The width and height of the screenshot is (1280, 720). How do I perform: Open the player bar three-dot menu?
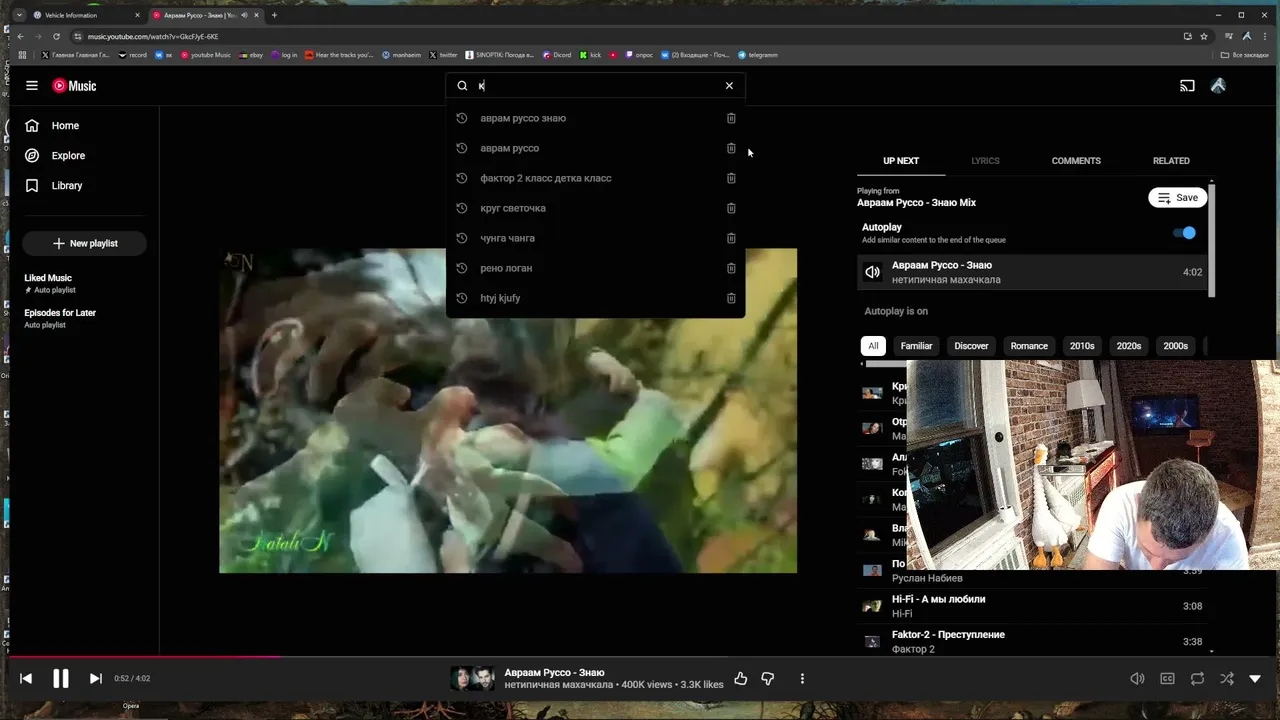click(x=802, y=679)
